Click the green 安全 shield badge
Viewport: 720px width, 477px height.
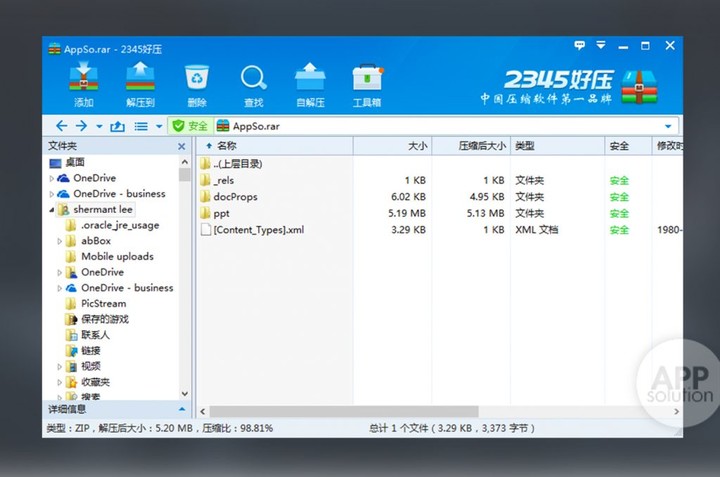coord(190,126)
